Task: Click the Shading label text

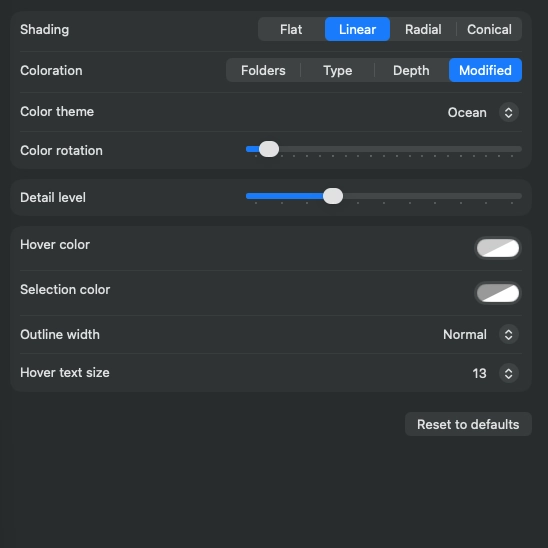Action: click(44, 30)
